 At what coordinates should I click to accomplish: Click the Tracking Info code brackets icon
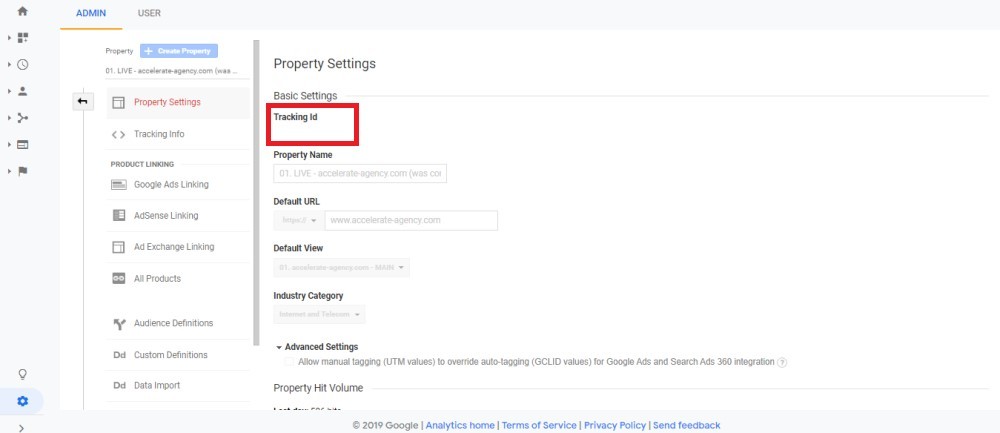119,135
